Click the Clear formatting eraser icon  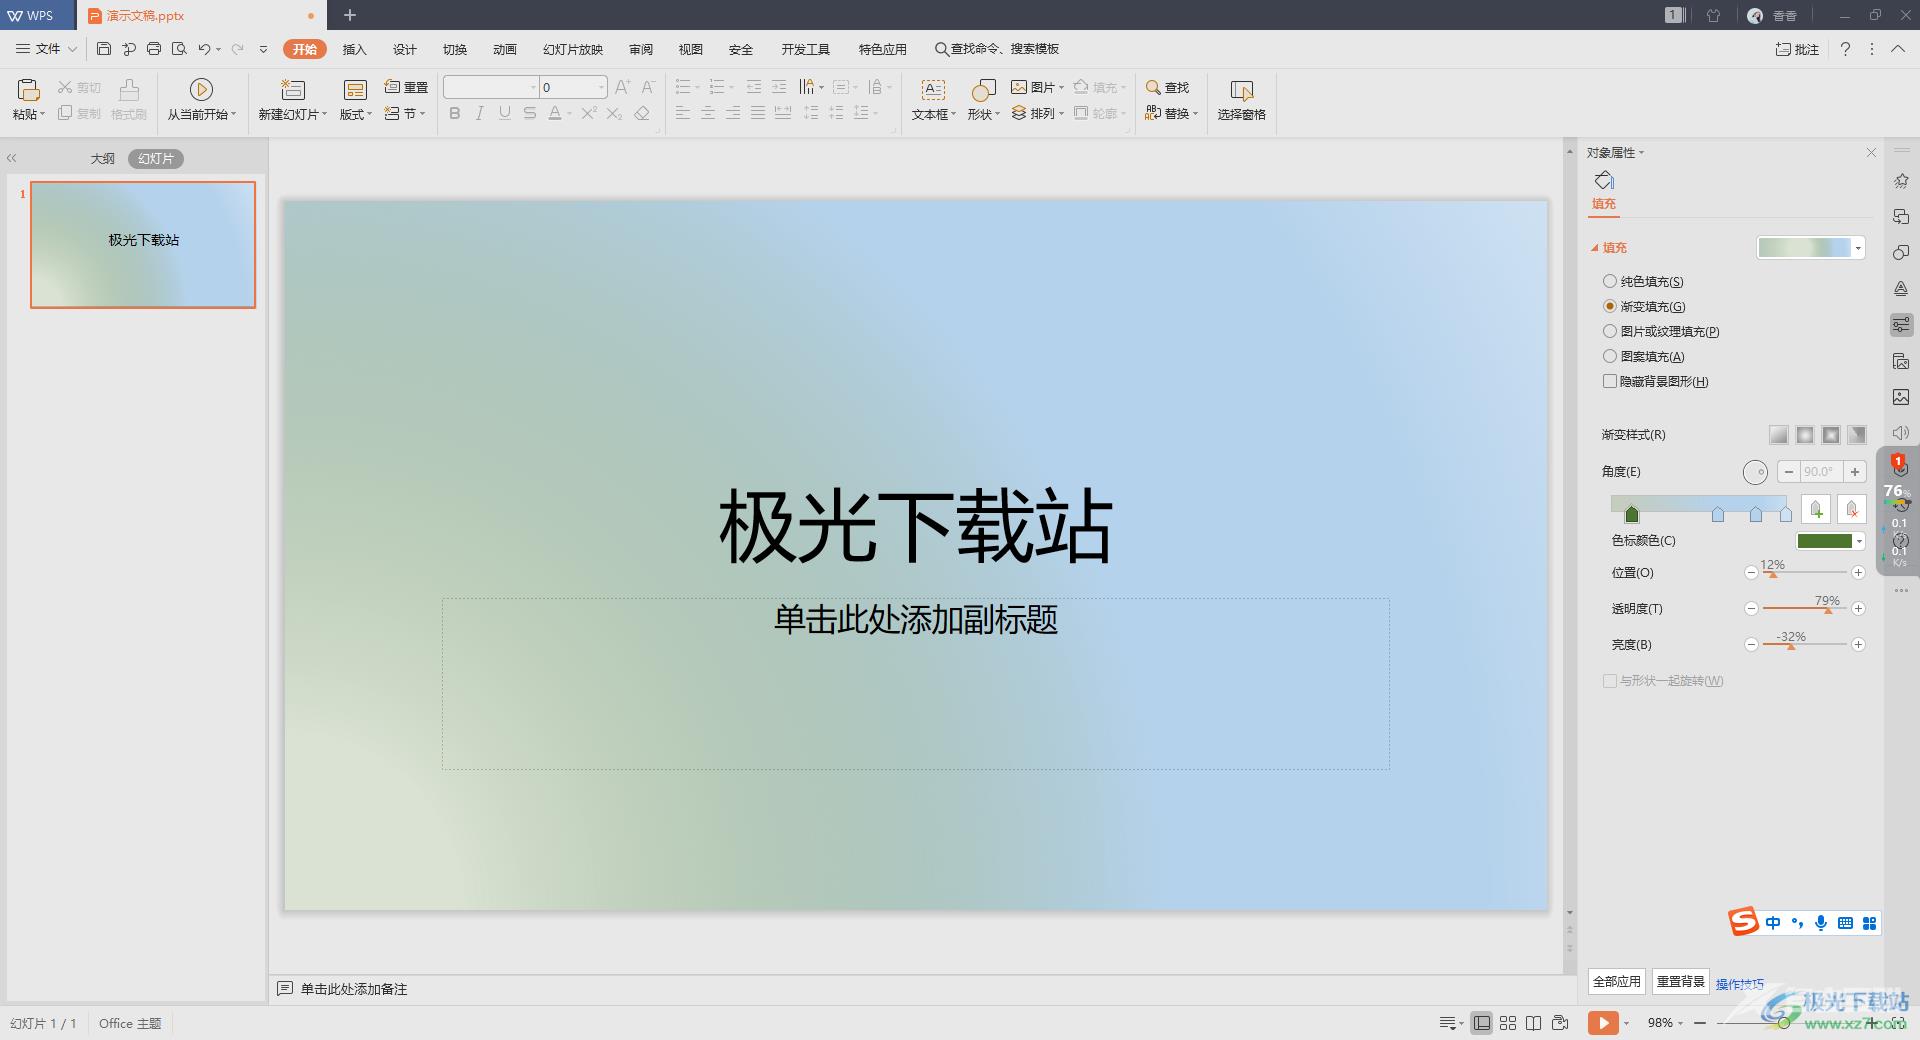pyautogui.click(x=642, y=113)
